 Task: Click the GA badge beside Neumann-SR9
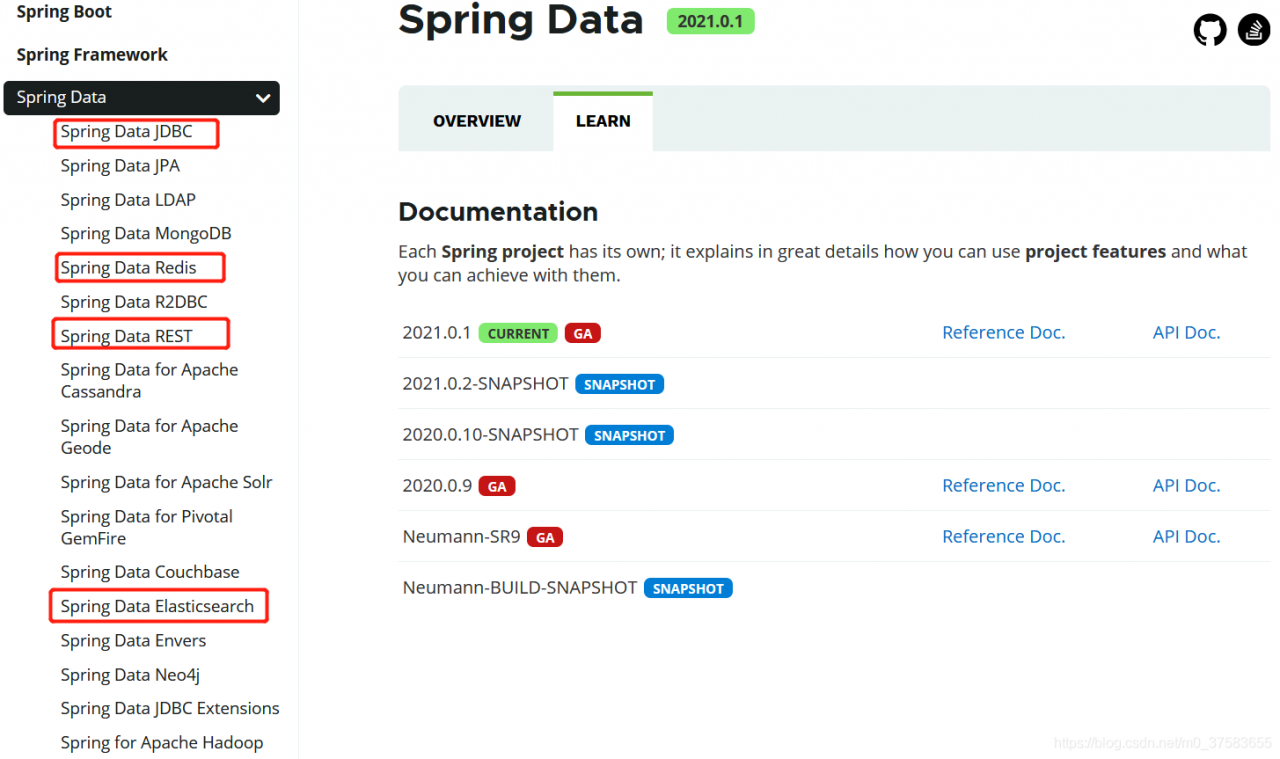pyautogui.click(x=545, y=538)
